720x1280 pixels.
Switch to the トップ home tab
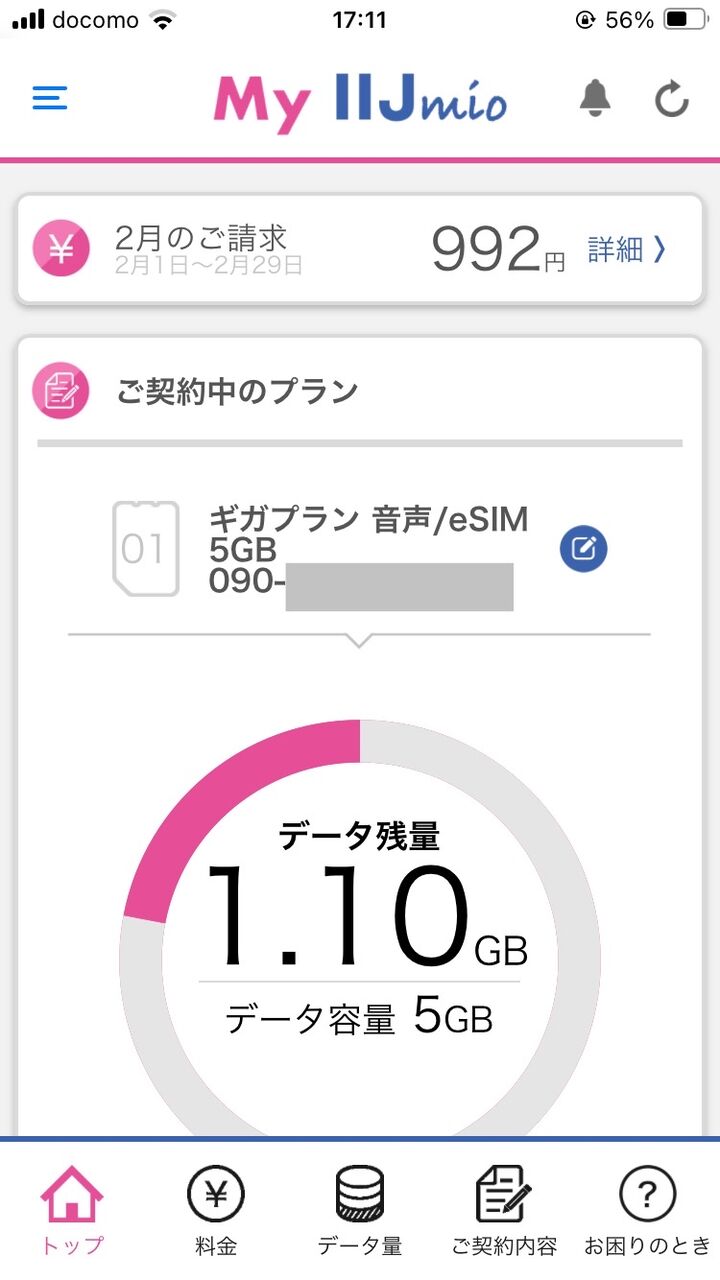[x=72, y=1212]
